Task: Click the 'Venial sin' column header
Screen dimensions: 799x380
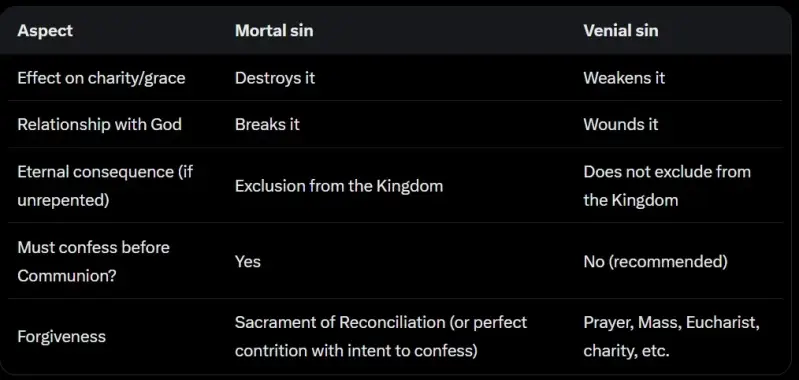Action: pos(621,31)
